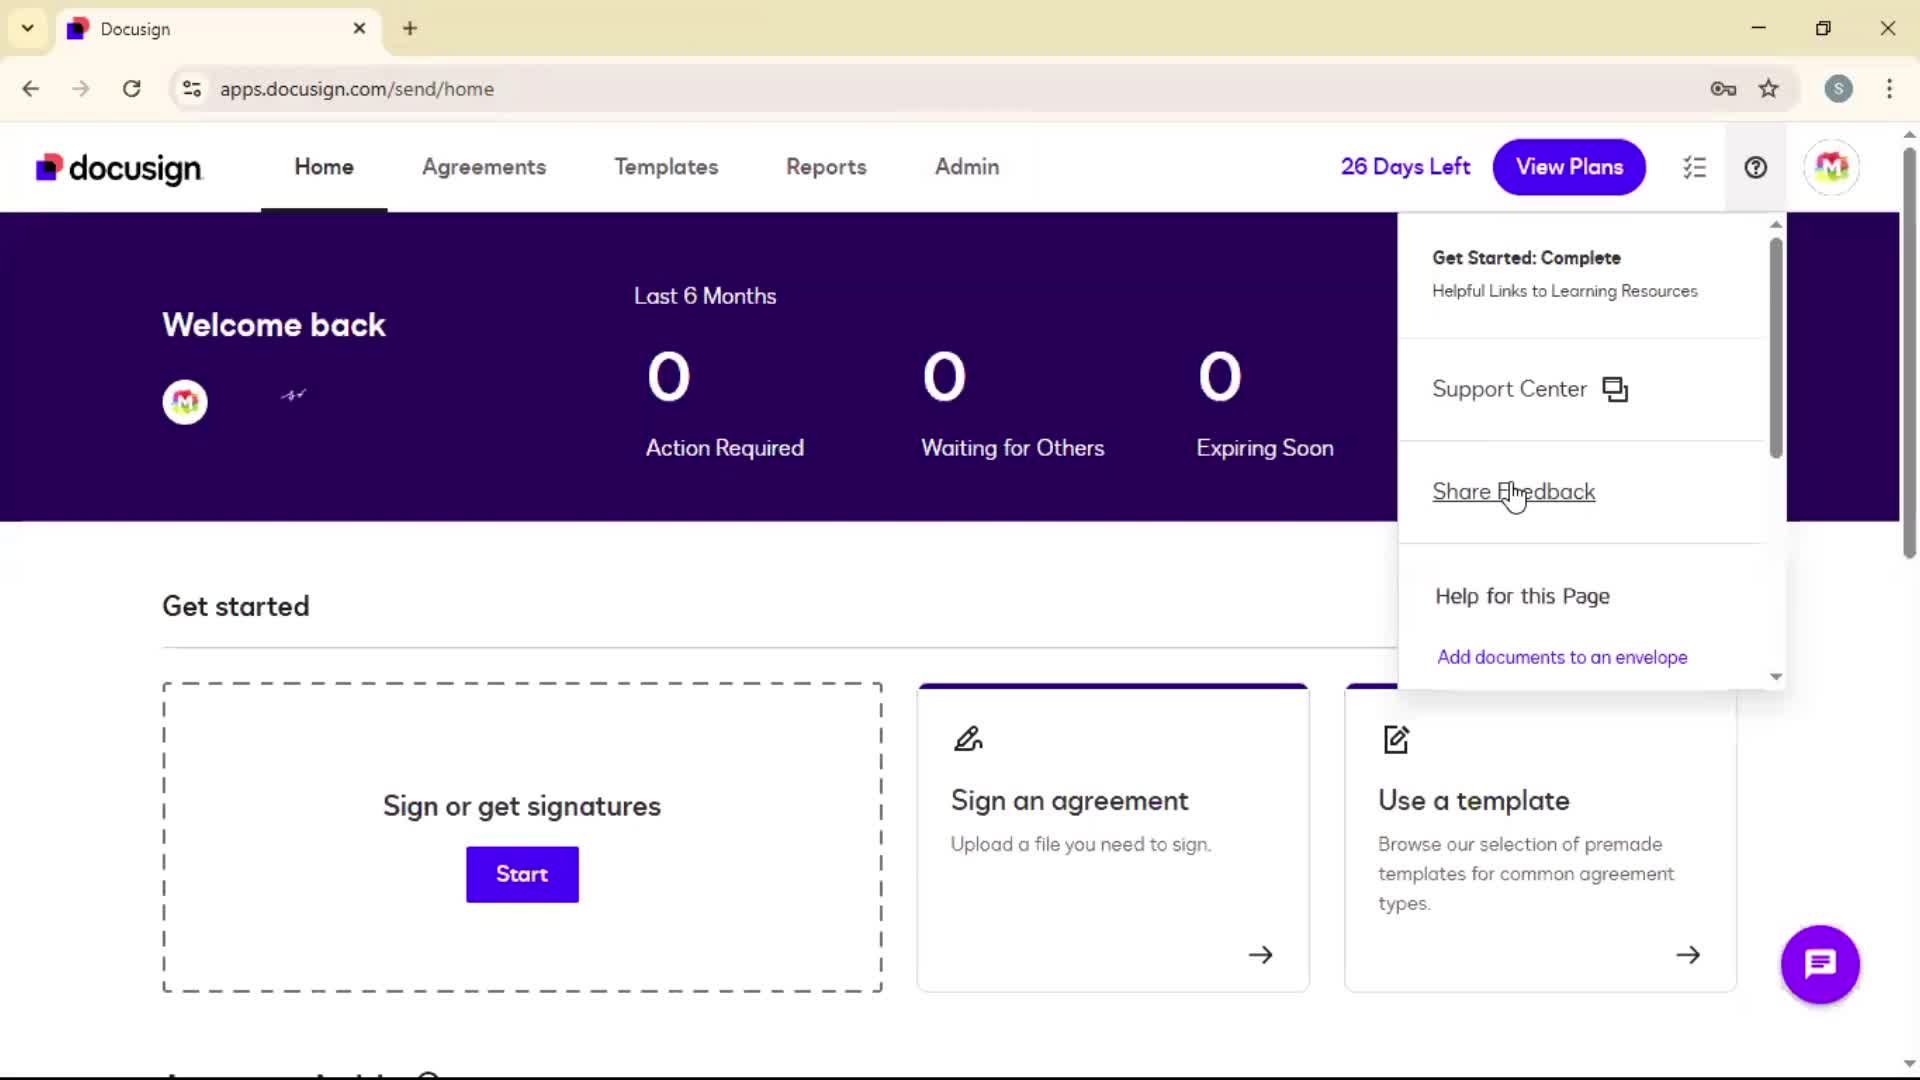Click the Action Required count

(x=668, y=377)
